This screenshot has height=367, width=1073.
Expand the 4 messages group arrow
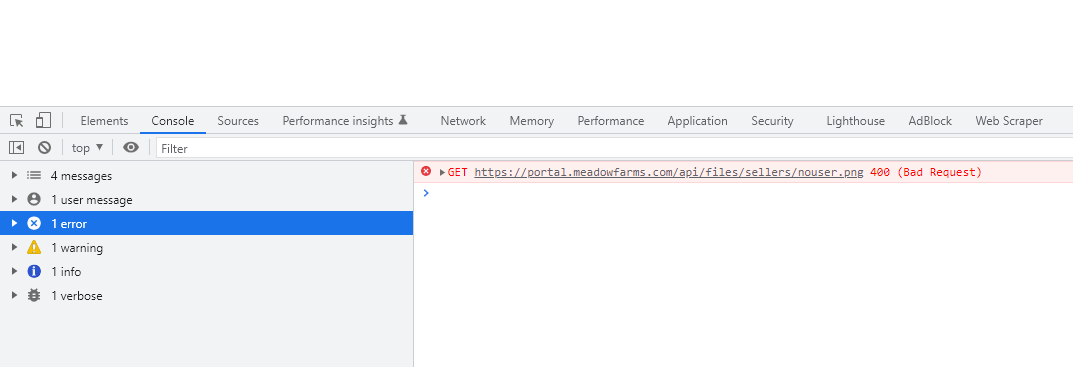point(14,175)
